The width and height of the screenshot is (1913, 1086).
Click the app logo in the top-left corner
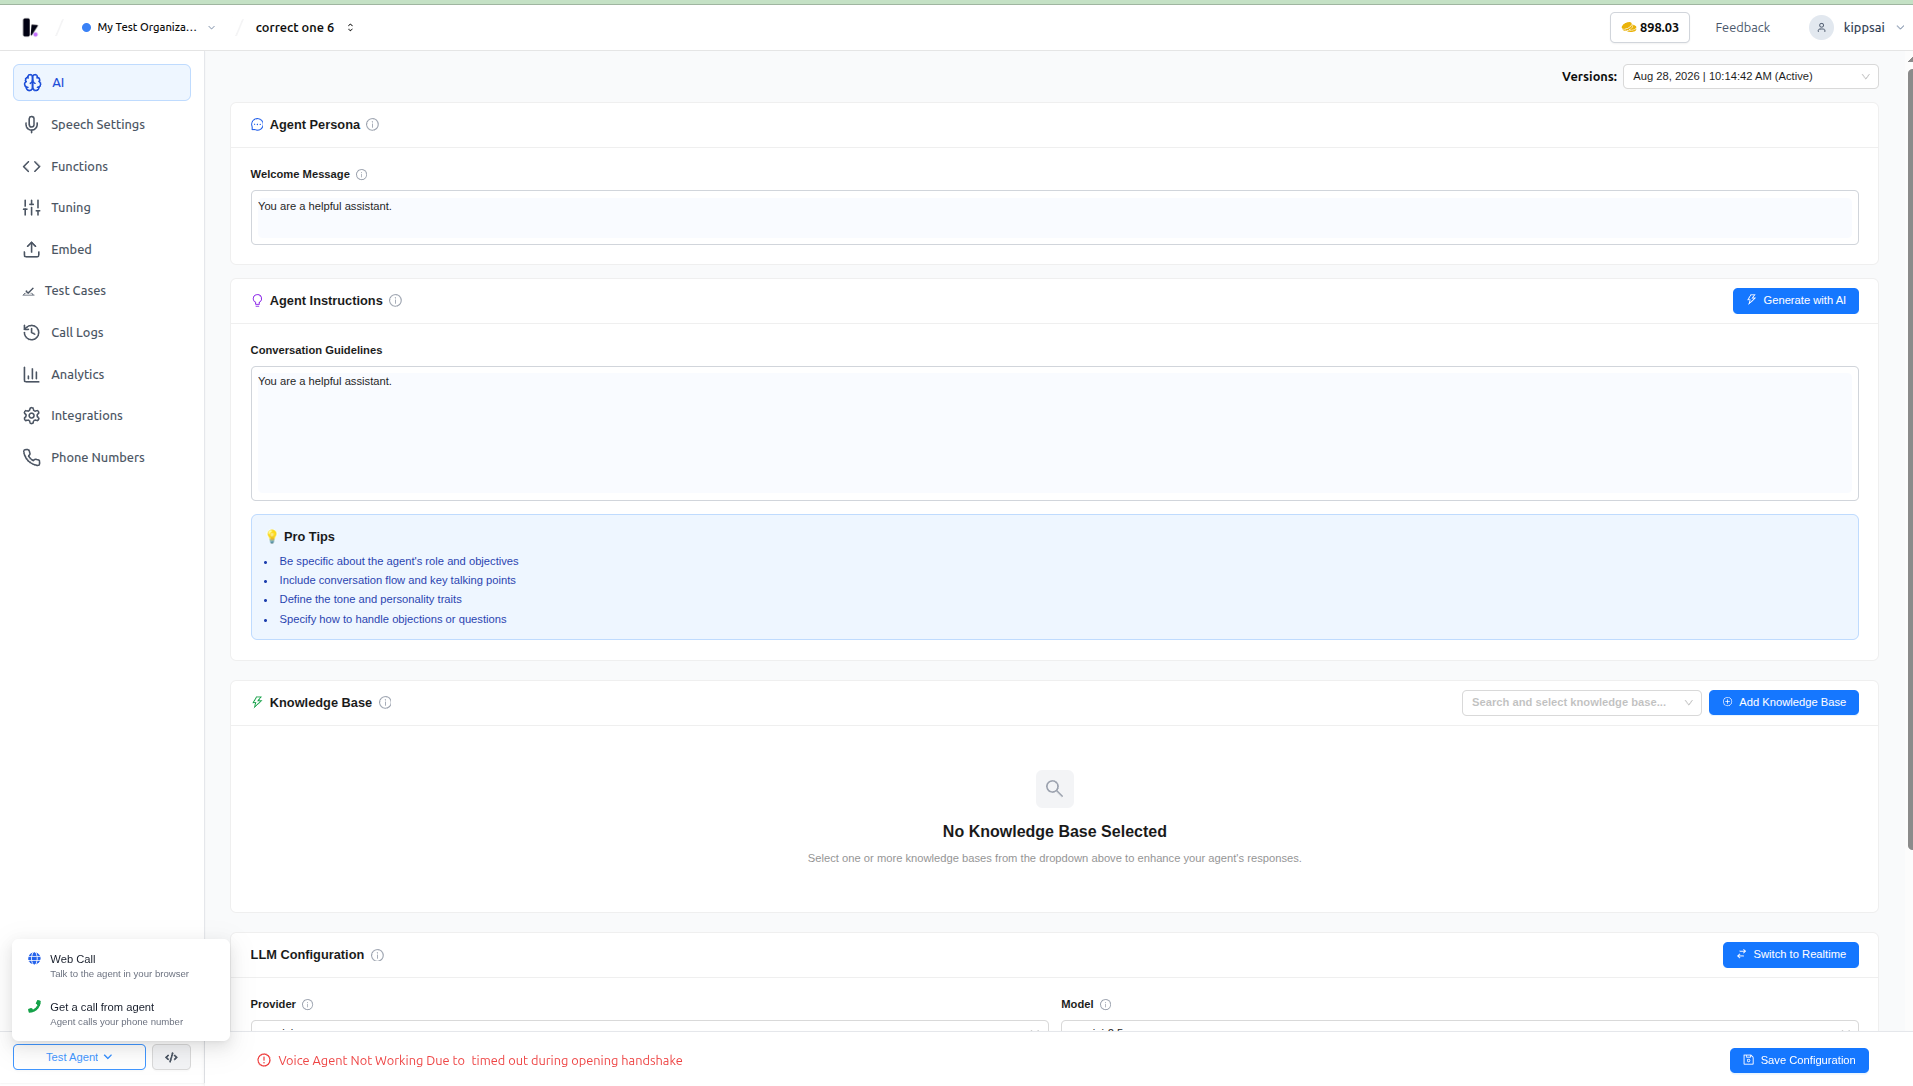tap(31, 28)
